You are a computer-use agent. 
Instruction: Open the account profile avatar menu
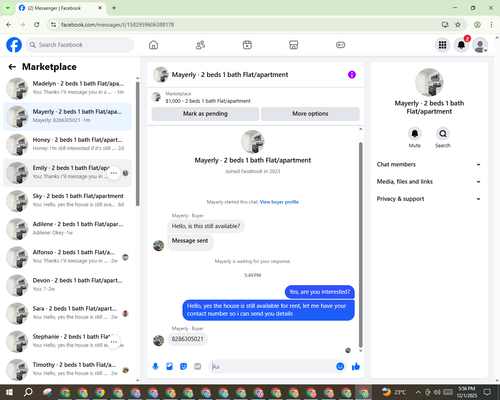point(480,45)
